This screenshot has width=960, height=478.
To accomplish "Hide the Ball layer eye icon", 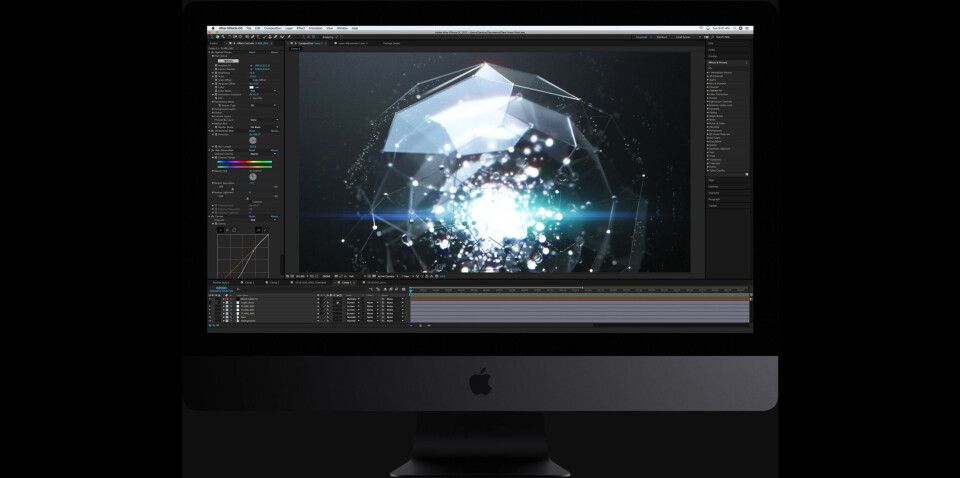I will 209,317.
